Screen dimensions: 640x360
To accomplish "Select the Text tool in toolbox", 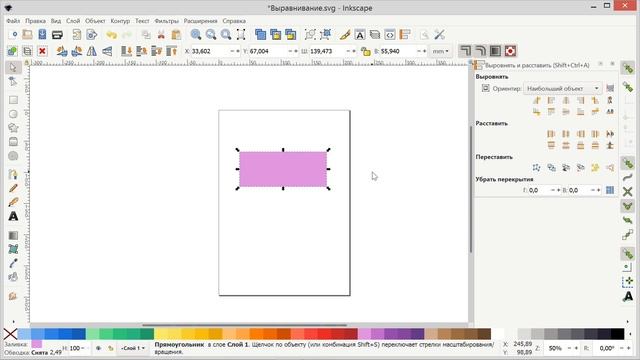I will (13, 216).
